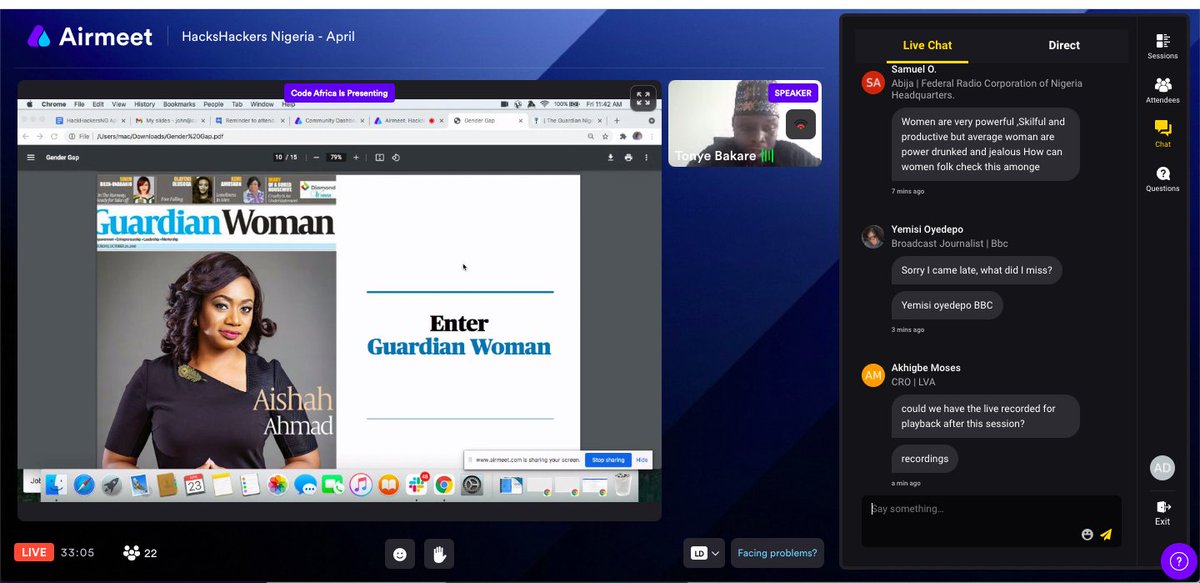Click the Hide link in sharing bar
This screenshot has height=583, width=1200.
[x=642, y=460]
